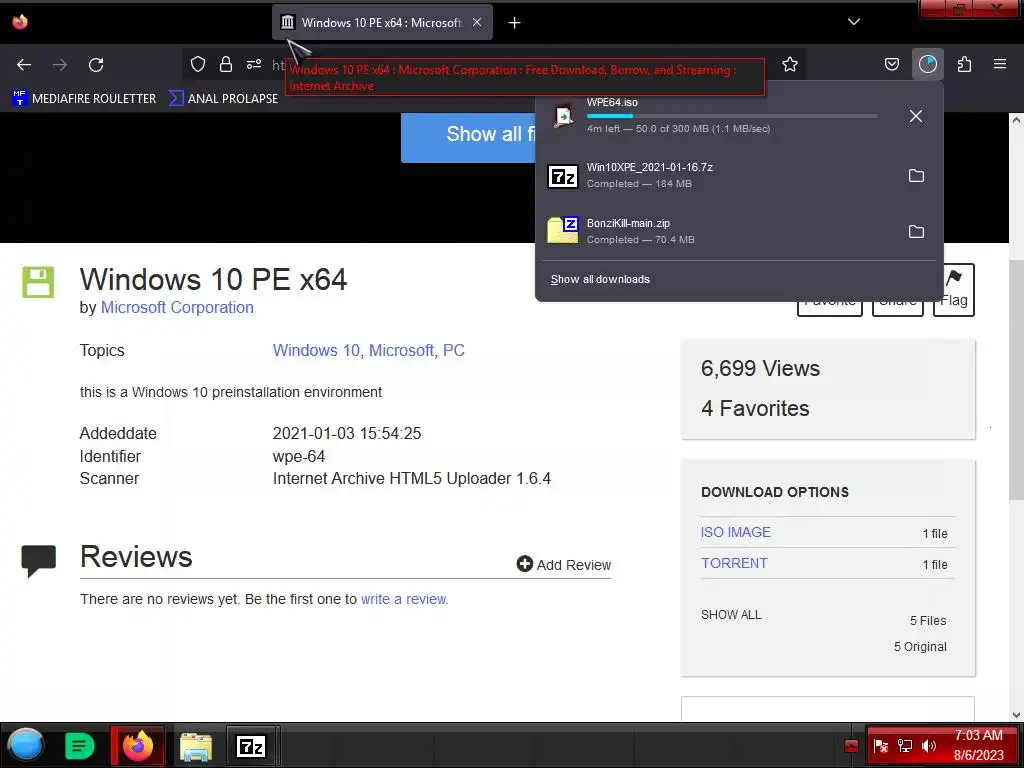
Task: Click the volume speaker tray icon
Action: point(928,746)
